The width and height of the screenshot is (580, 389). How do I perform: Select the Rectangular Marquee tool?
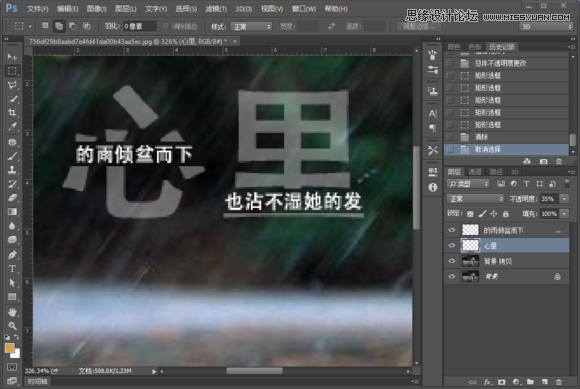pos(12,71)
